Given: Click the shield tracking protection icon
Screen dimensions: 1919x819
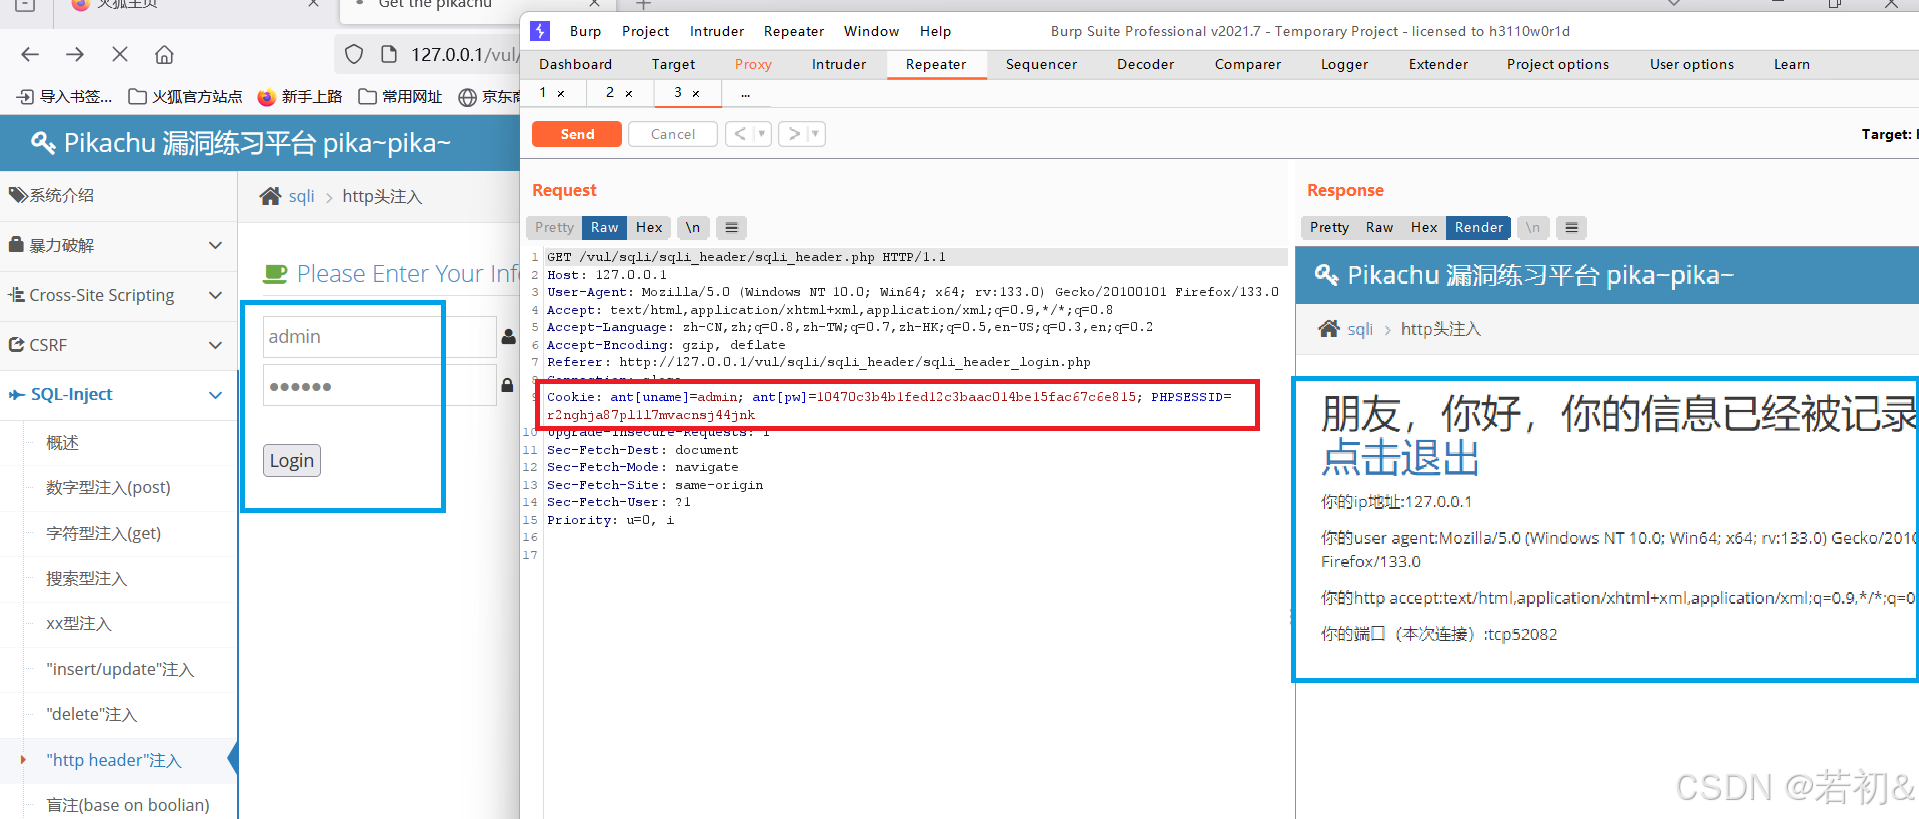Looking at the screenshot, I should [354, 54].
